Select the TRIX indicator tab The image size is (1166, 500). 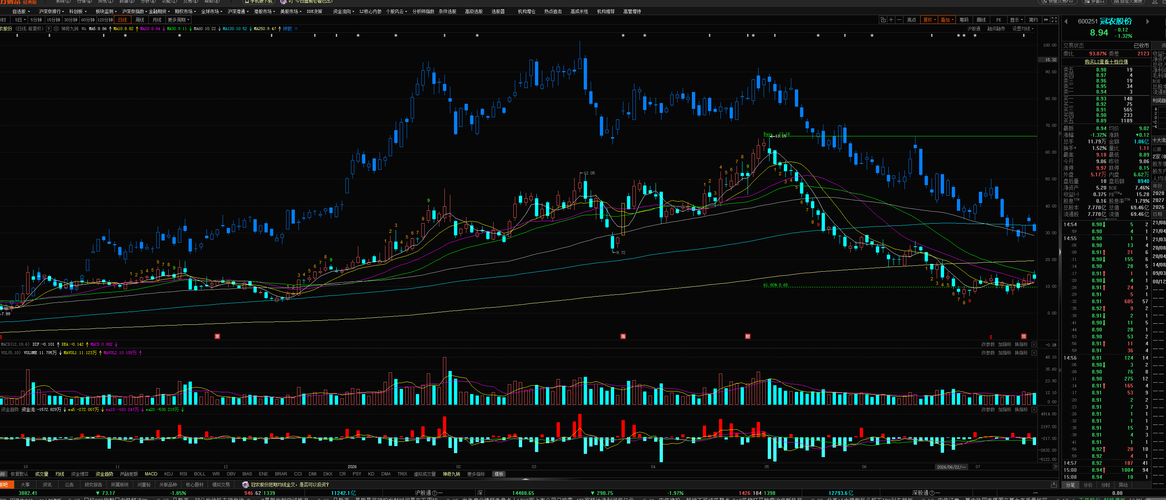[402, 474]
